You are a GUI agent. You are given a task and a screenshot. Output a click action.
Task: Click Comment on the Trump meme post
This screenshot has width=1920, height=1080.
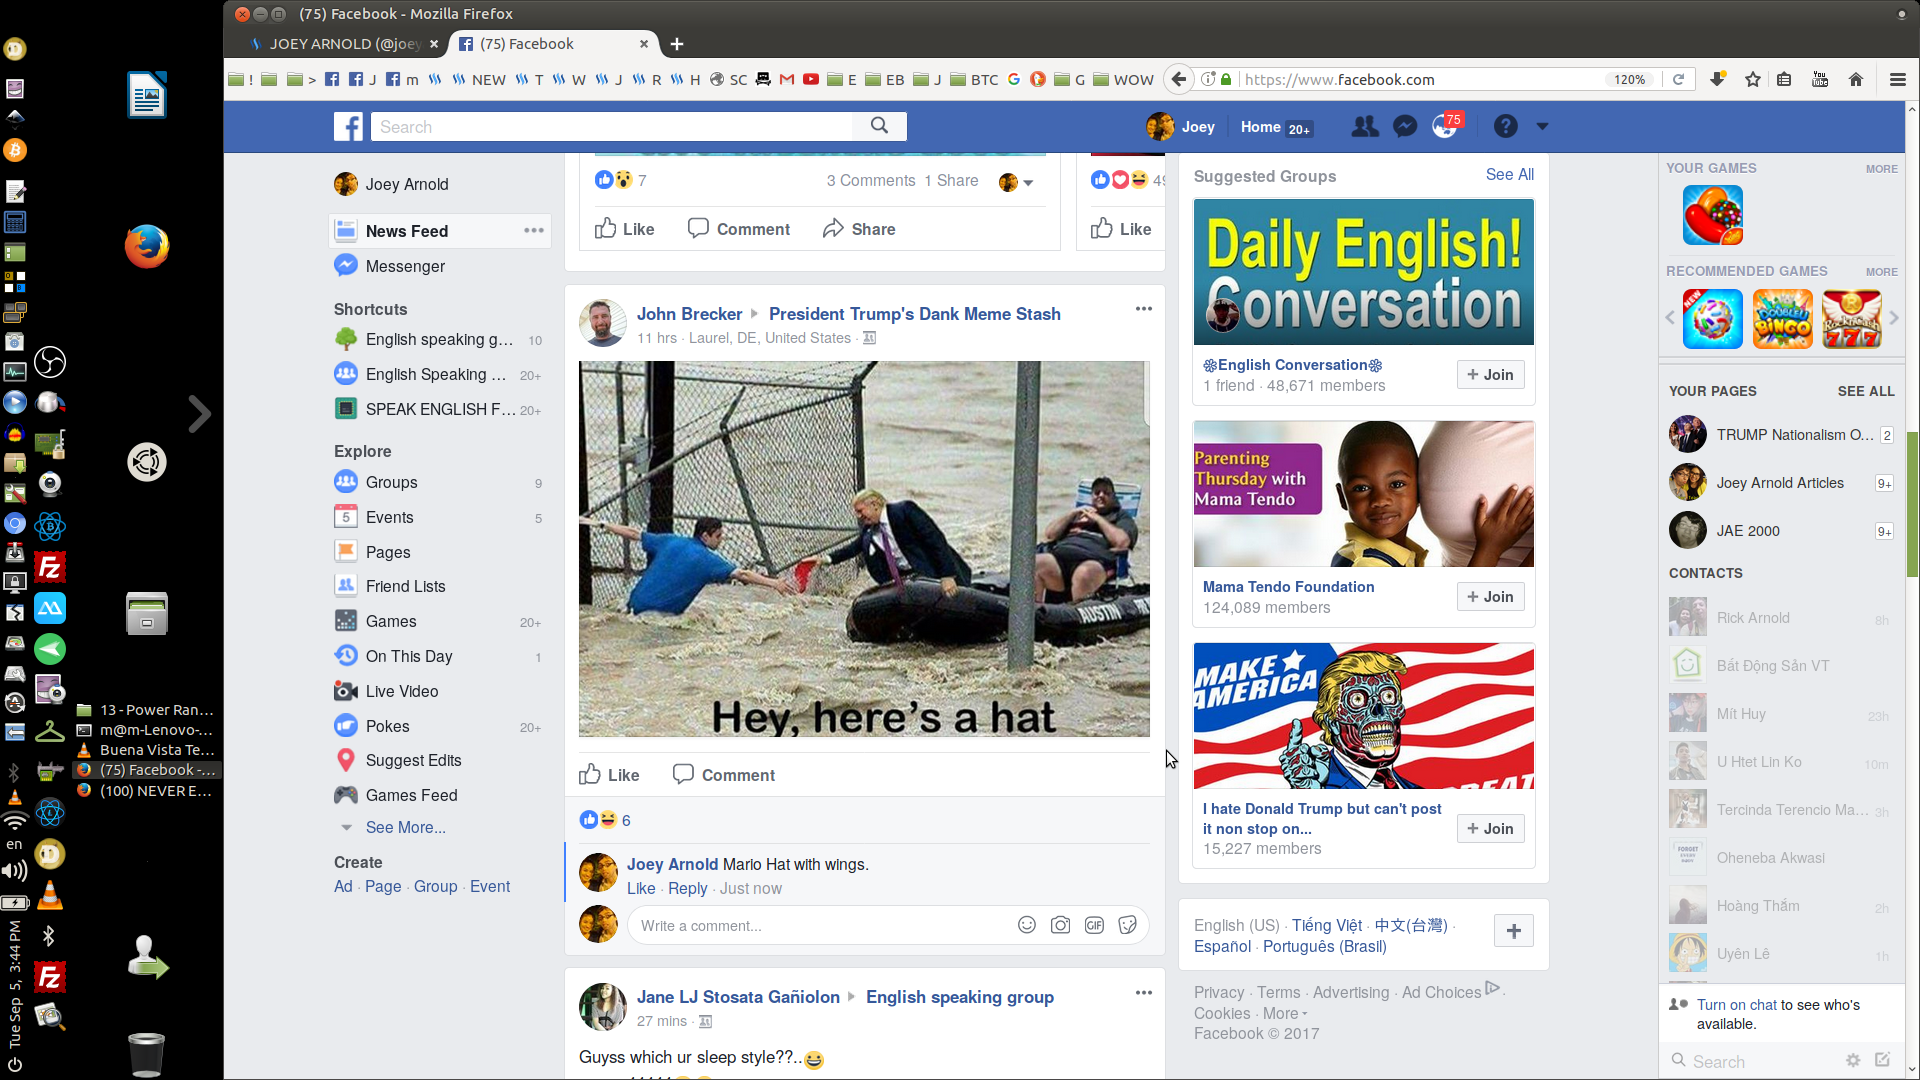click(x=724, y=775)
